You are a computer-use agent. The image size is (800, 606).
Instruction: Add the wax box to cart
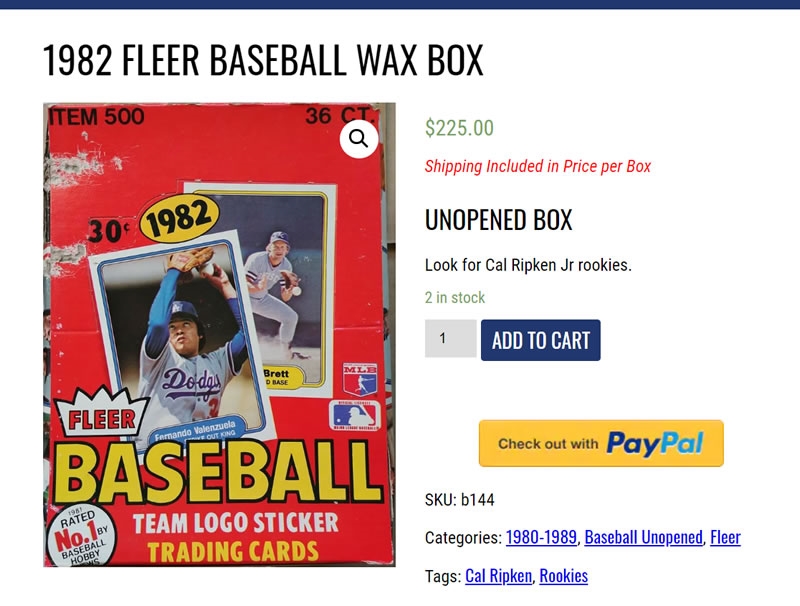click(x=540, y=340)
